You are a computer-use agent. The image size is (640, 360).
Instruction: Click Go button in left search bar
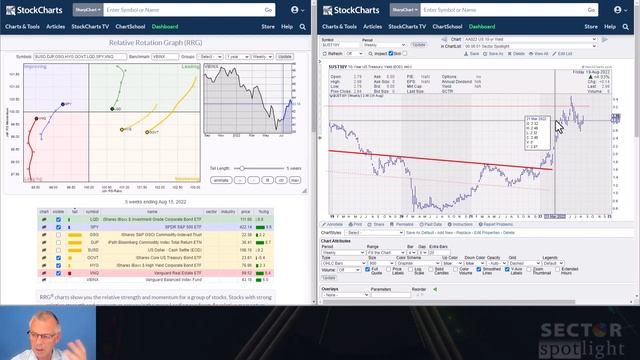click(x=268, y=10)
